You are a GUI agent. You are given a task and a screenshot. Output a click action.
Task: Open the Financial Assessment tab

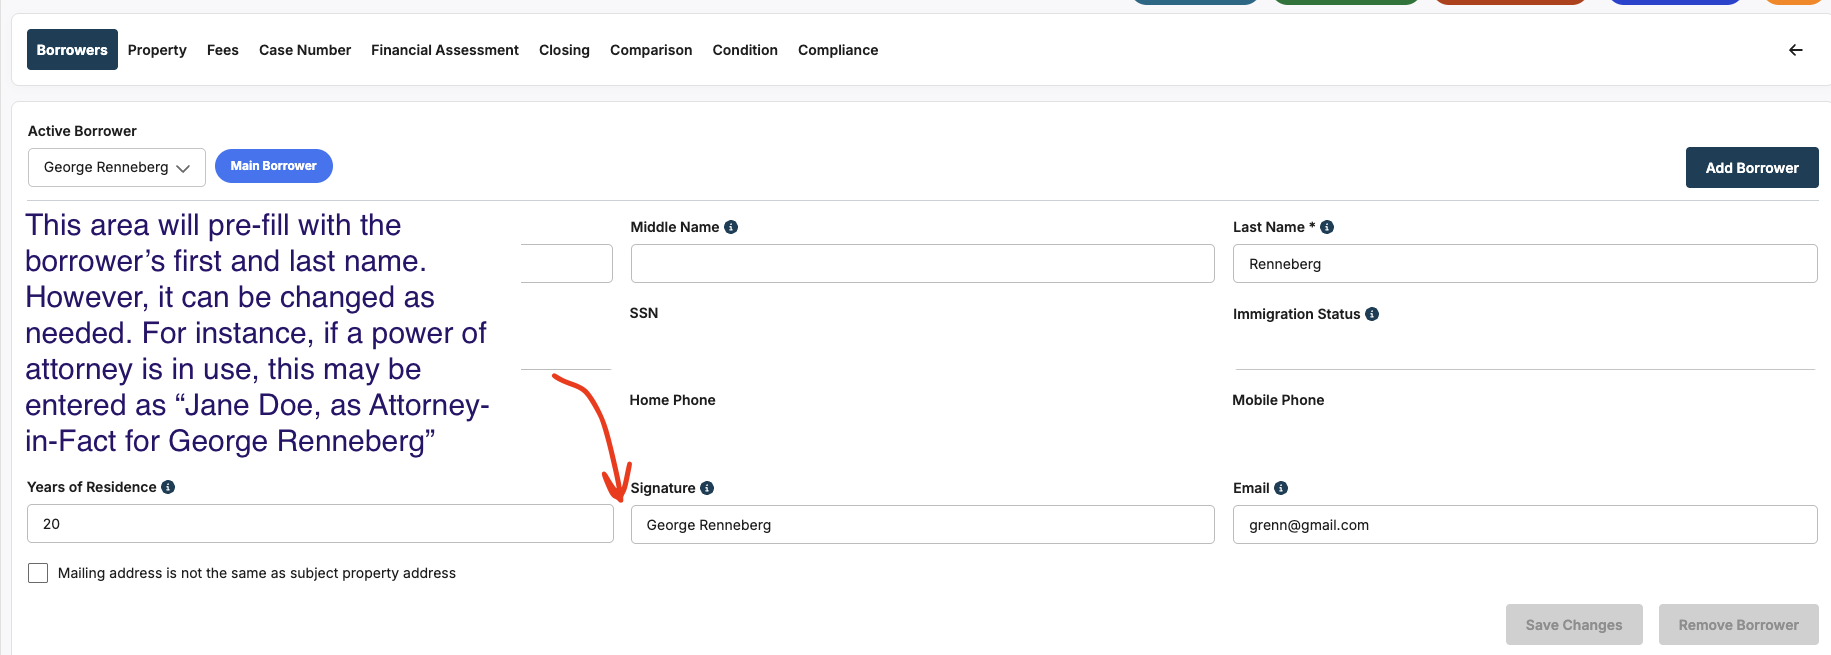[x=444, y=50]
